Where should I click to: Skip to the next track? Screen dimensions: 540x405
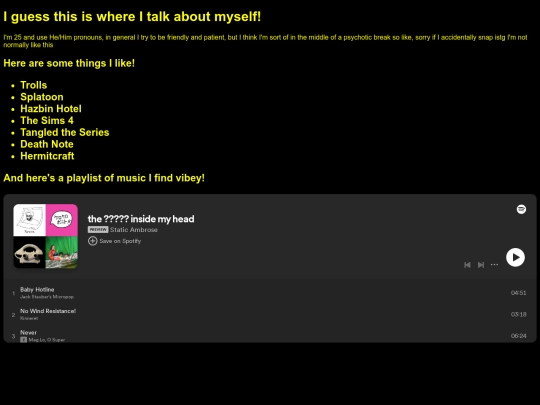[481, 265]
